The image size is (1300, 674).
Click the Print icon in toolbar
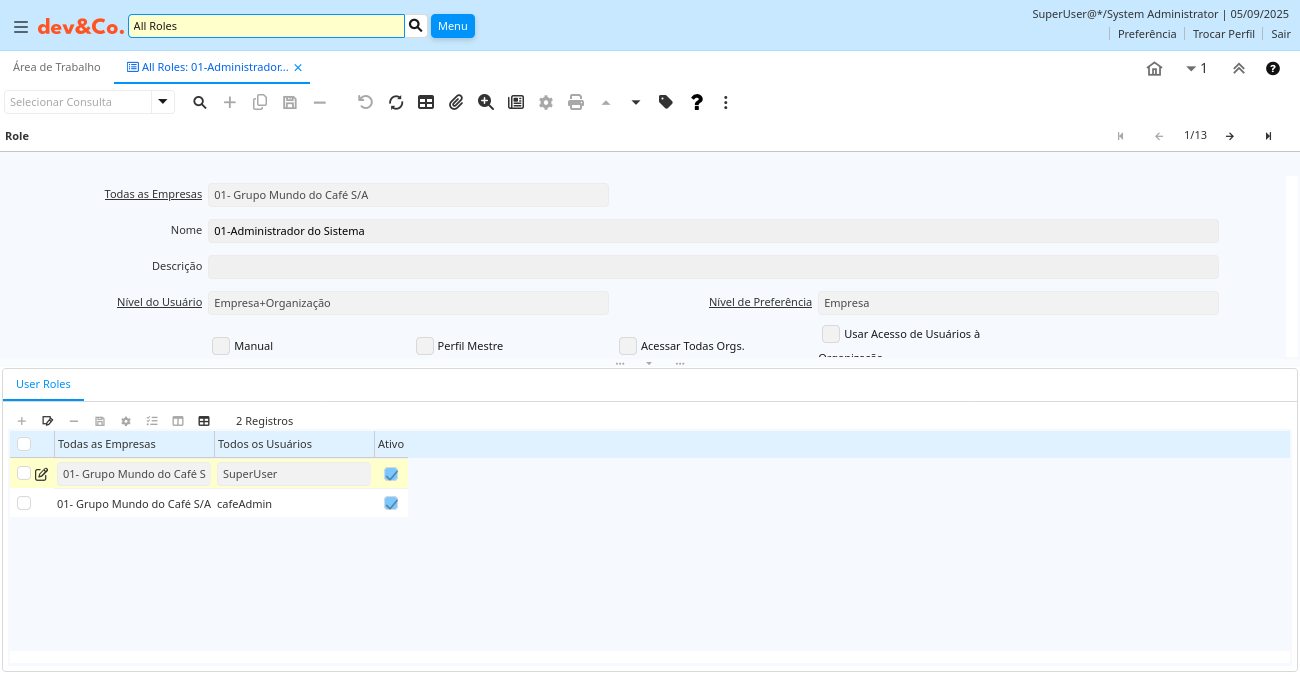coord(576,102)
